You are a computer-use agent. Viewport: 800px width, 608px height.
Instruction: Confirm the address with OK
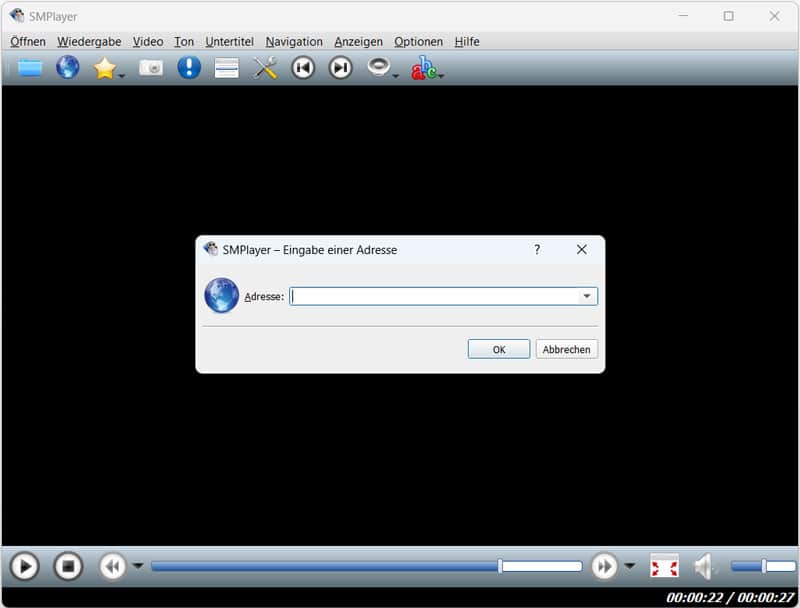(499, 349)
